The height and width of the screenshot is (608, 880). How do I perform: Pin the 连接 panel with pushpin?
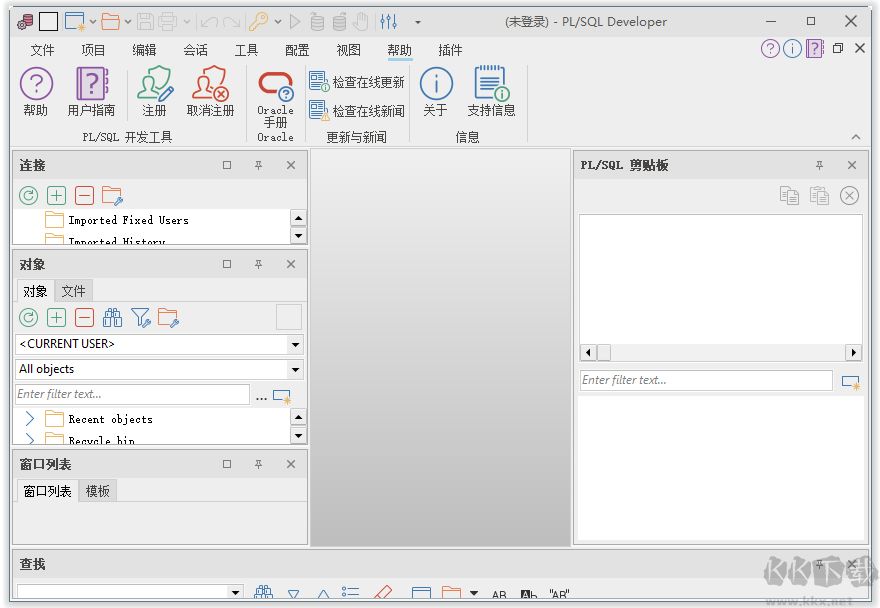point(258,166)
